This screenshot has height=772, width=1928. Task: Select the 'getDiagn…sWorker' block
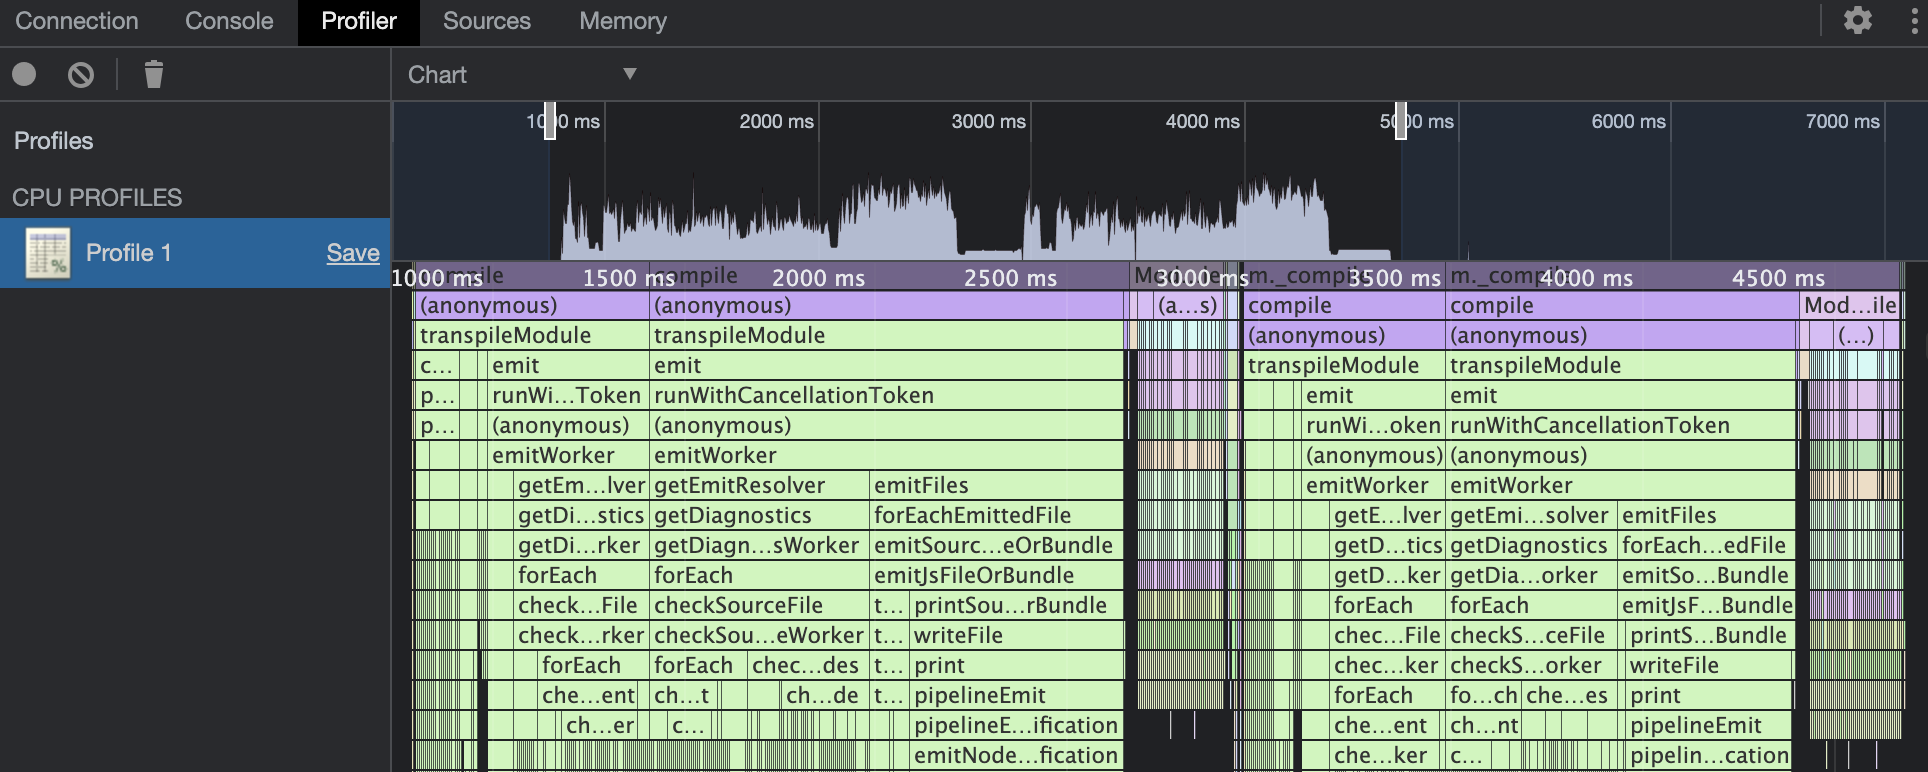coord(760,546)
